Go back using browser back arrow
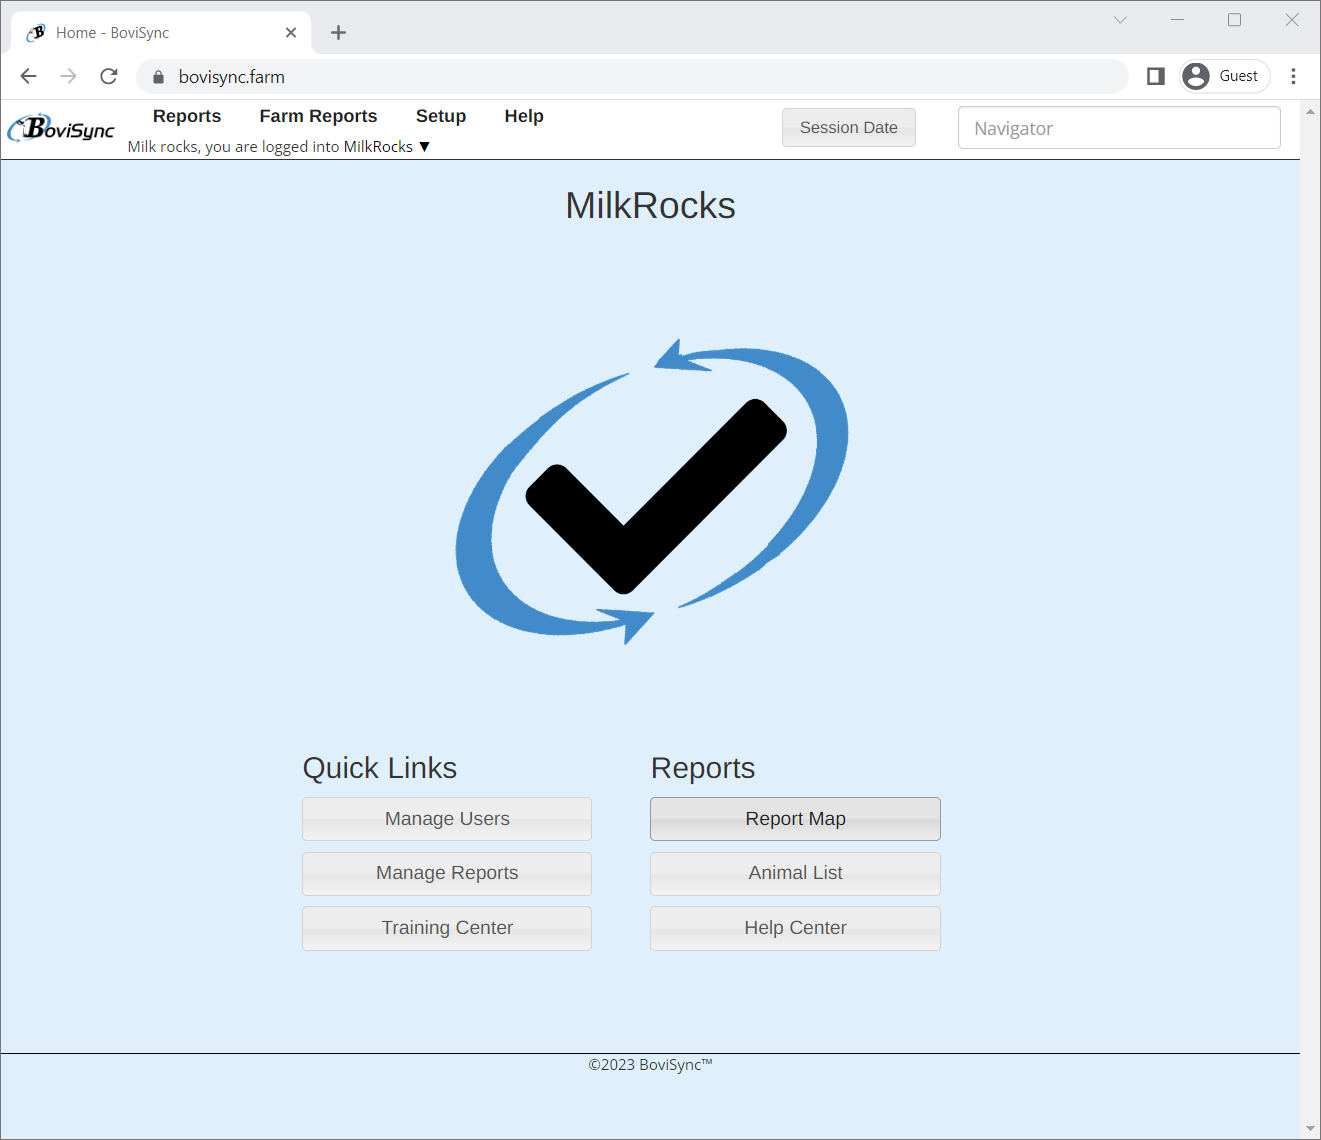This screenshot has height=1140, width=1321. point(28,76)
